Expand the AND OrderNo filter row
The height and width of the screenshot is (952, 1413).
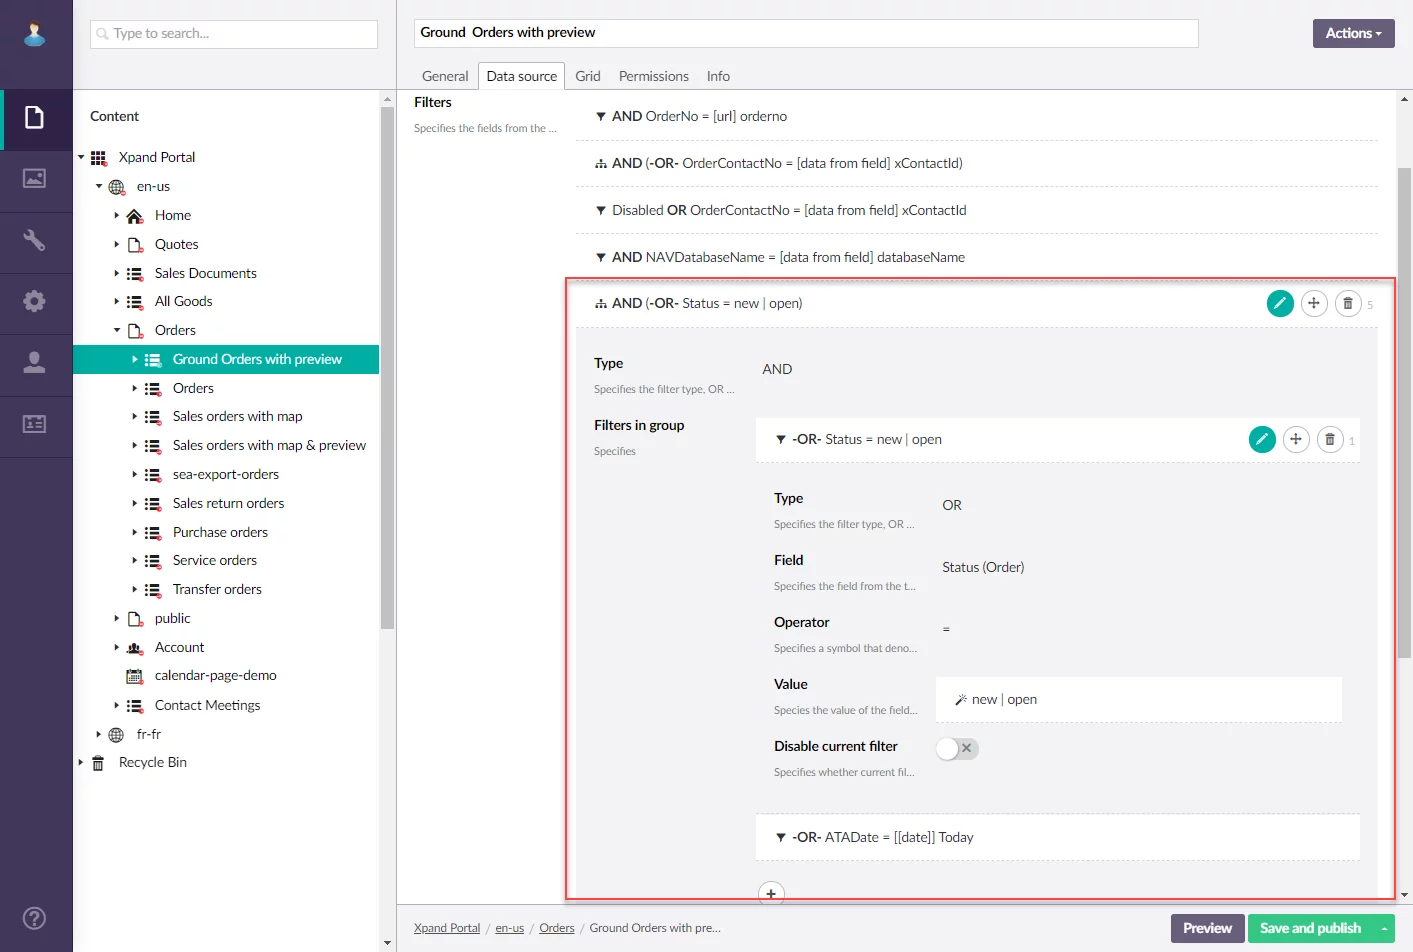tap(601, 117)
